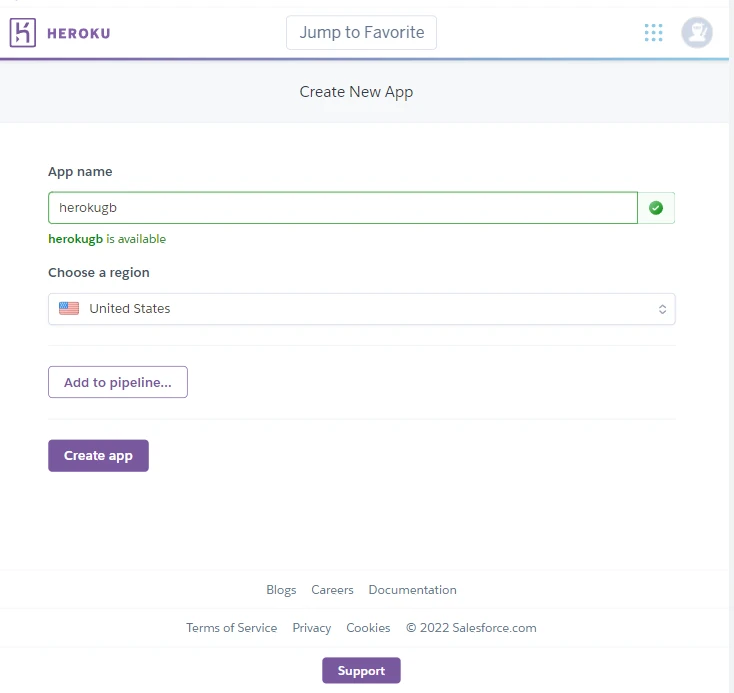
Task: Click the green availability checkmark icon
Action: (656, 208)
